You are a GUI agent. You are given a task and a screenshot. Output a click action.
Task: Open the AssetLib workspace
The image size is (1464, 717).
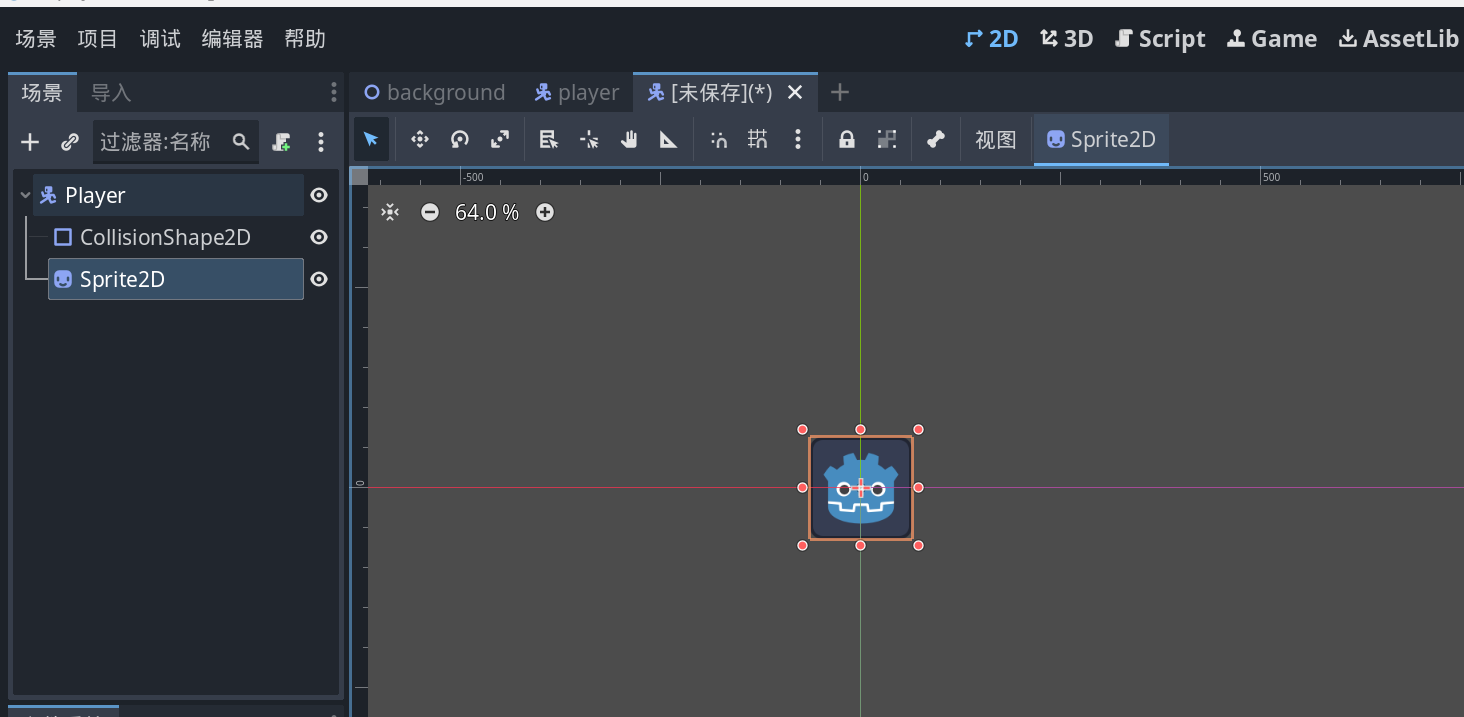click(1399, 39)
